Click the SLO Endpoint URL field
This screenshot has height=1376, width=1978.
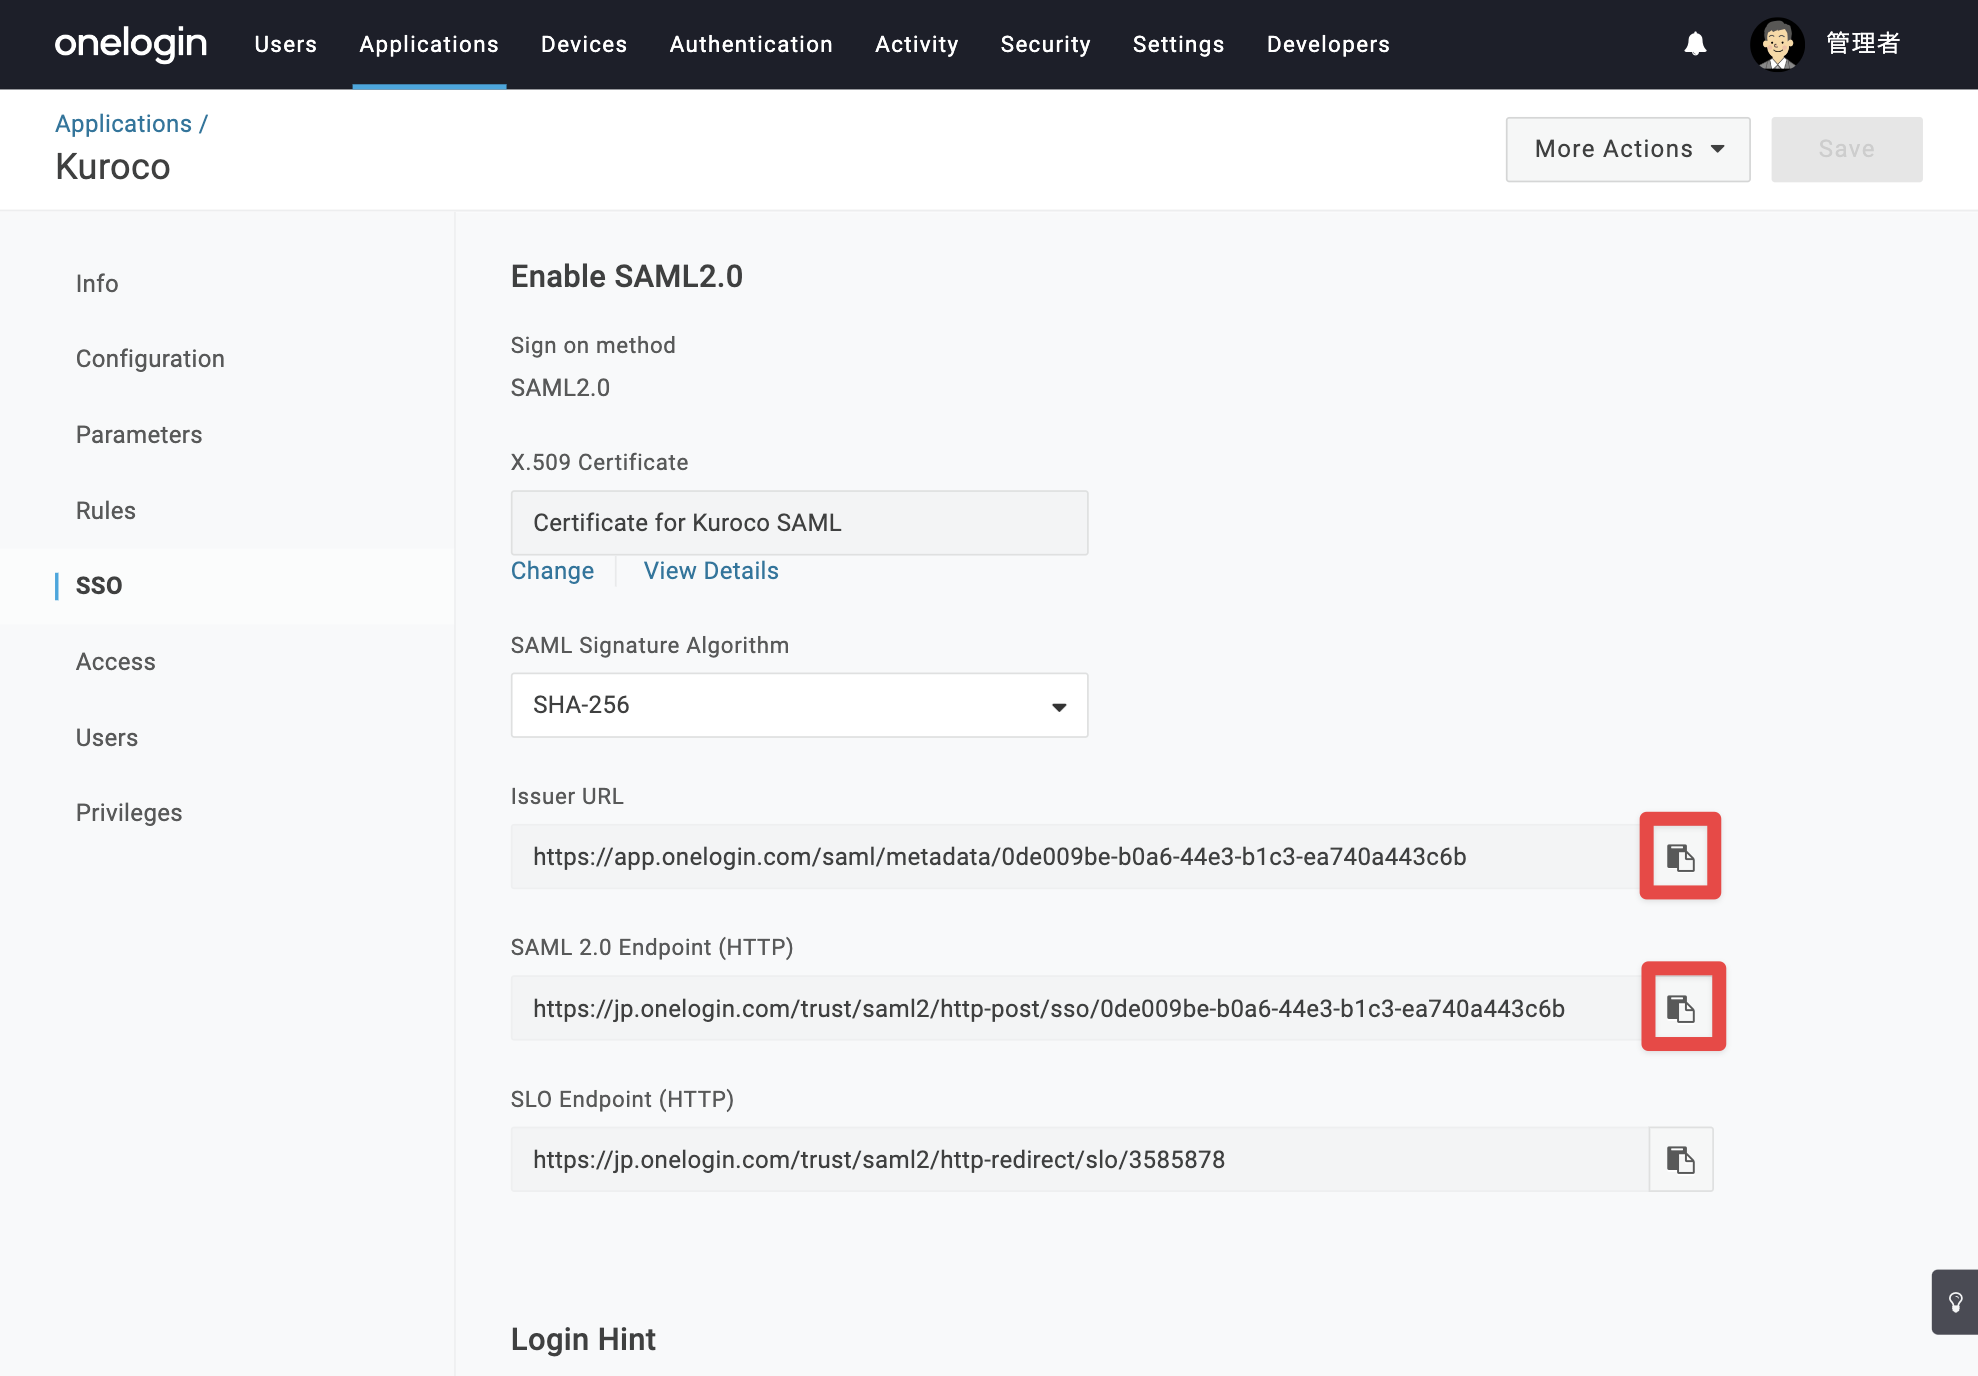[1079, 1159]
